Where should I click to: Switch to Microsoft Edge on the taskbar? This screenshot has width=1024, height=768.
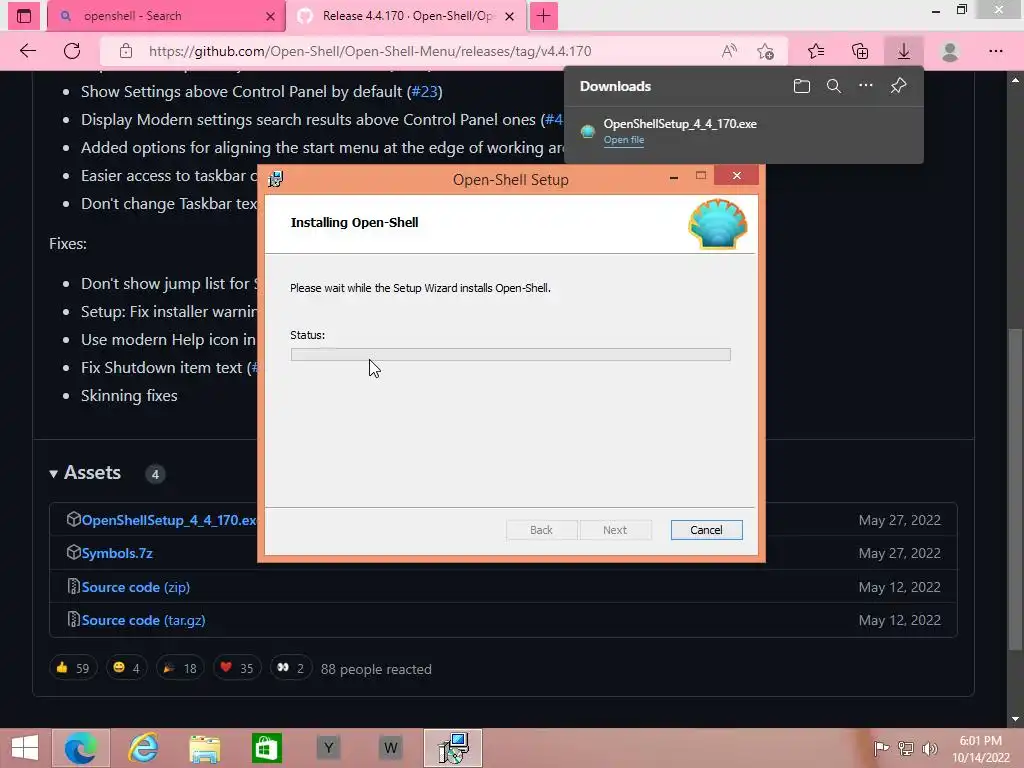click(80, 748)
